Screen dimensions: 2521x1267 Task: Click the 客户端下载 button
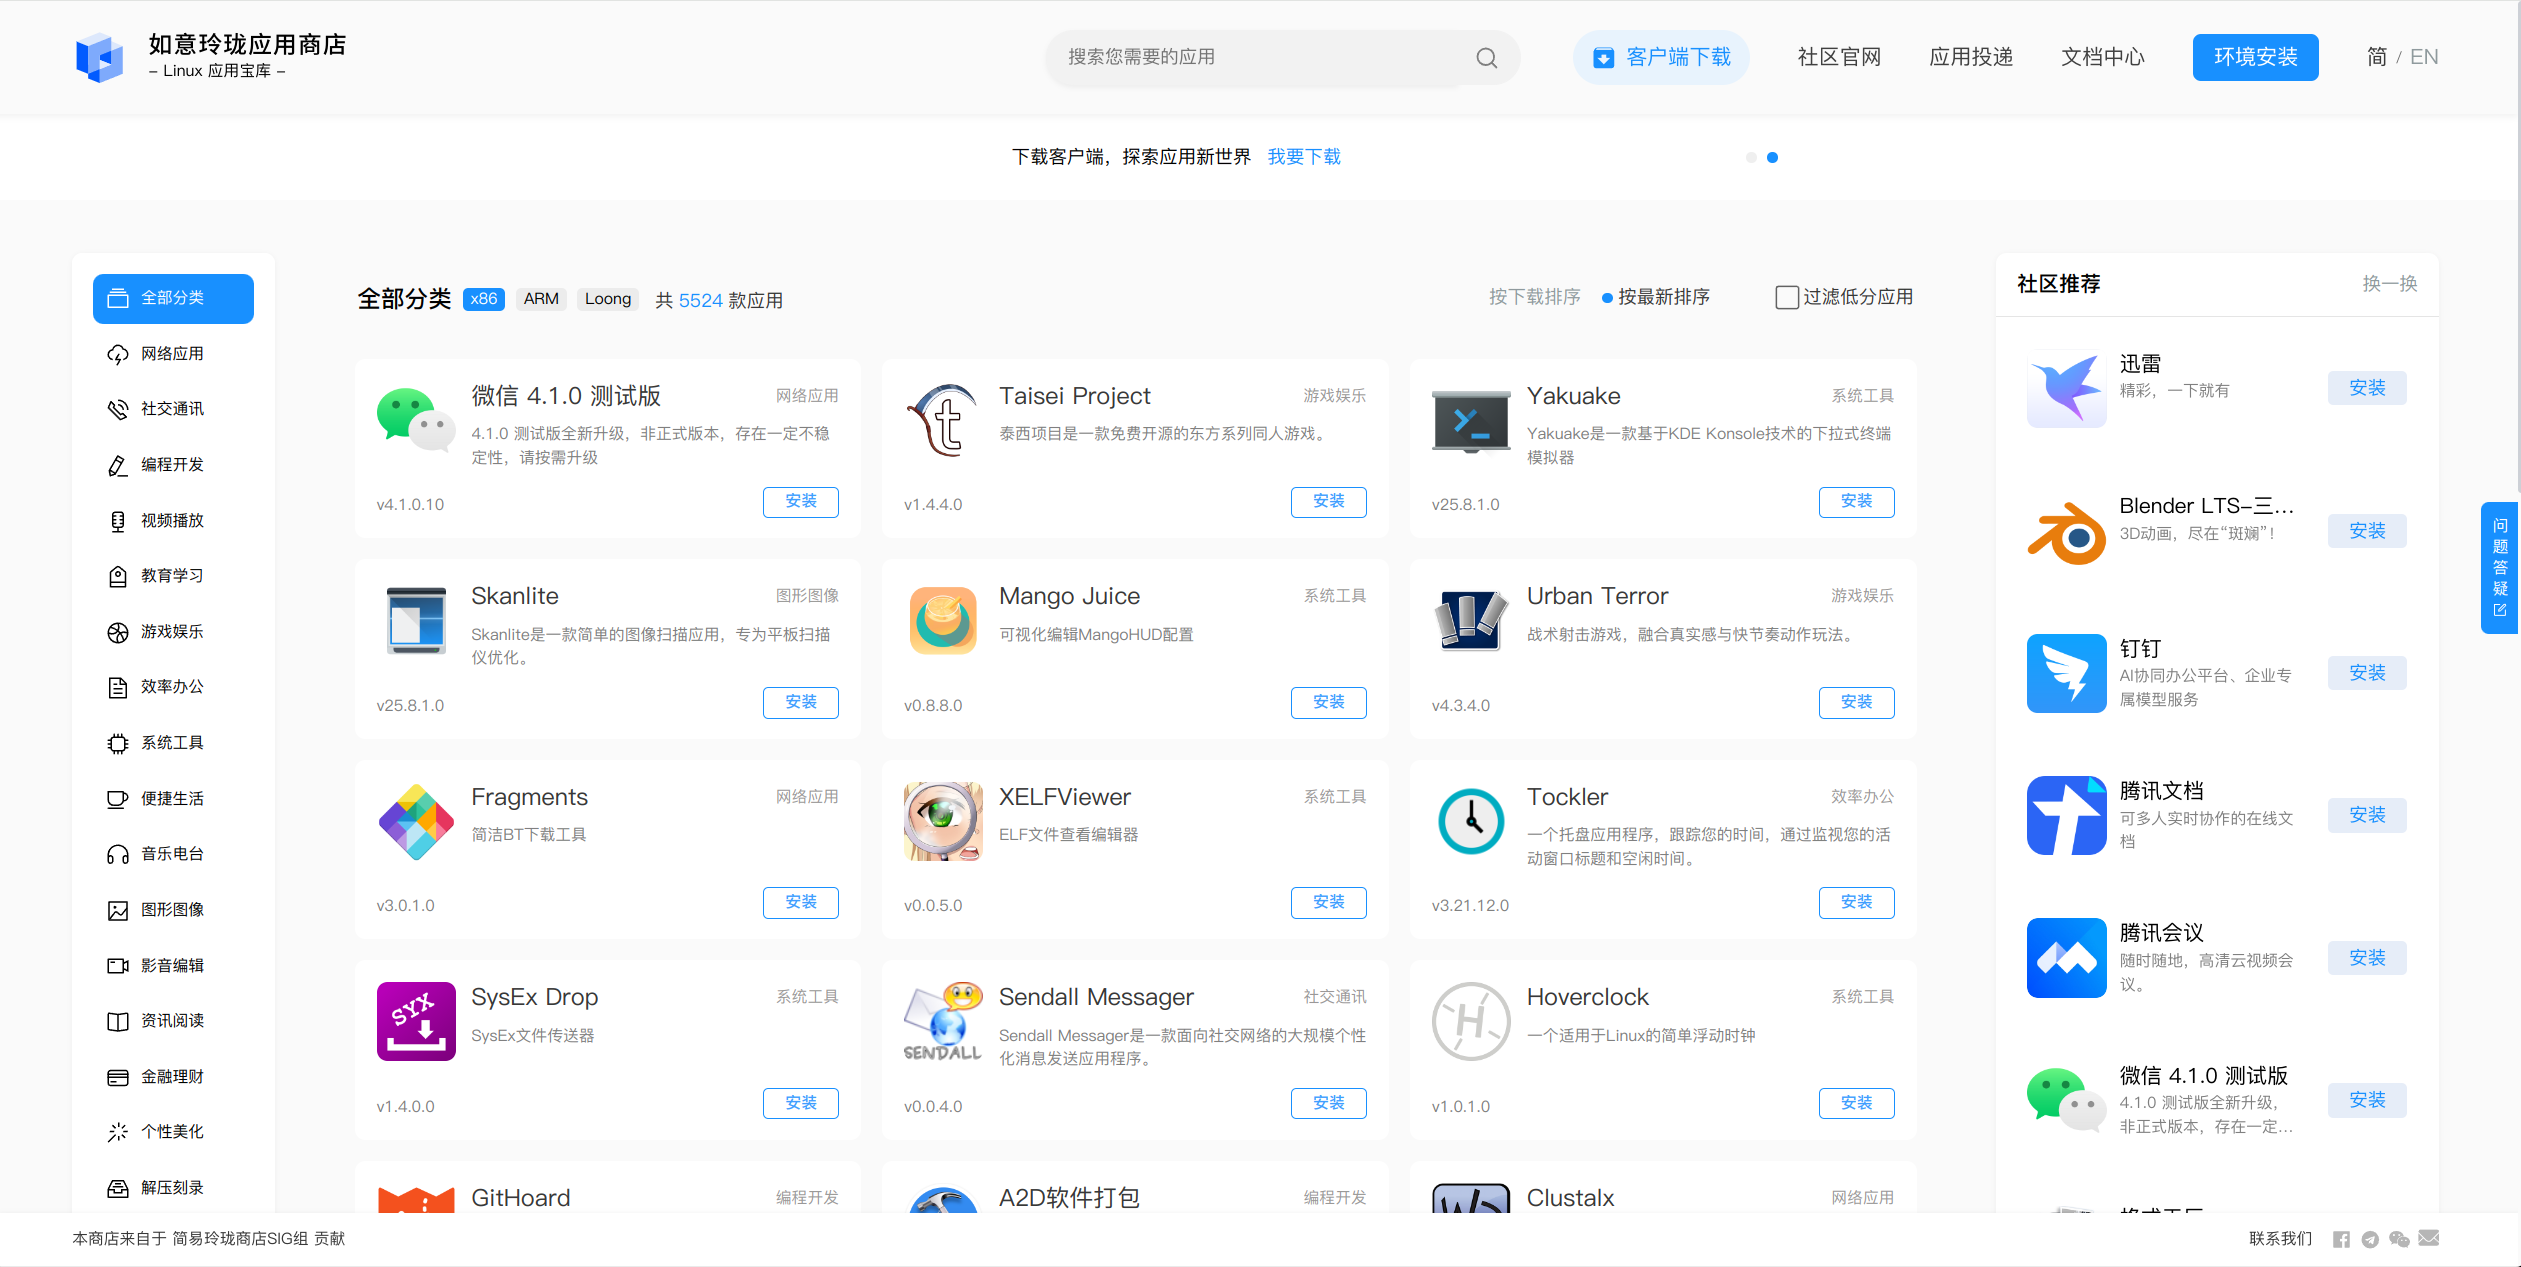pyautogui.click(x=1661, y=57)
